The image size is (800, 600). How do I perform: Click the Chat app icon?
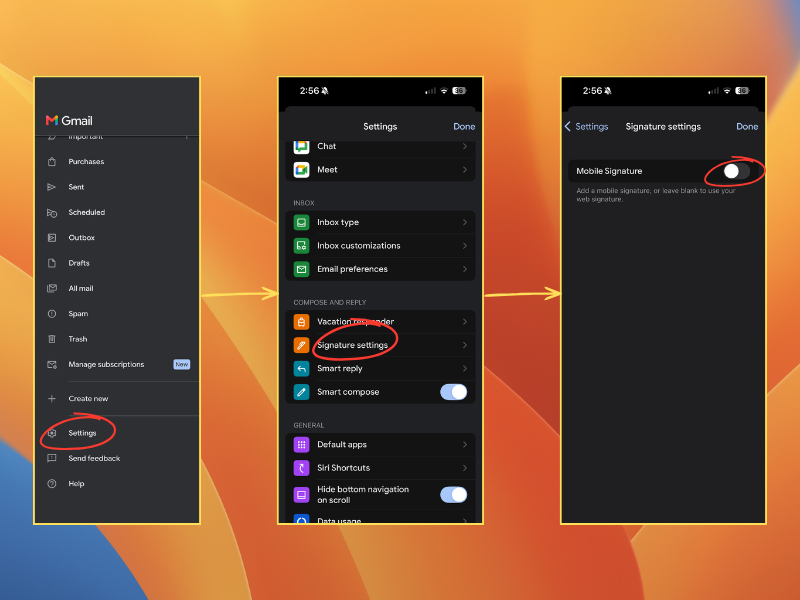point(302,146)
